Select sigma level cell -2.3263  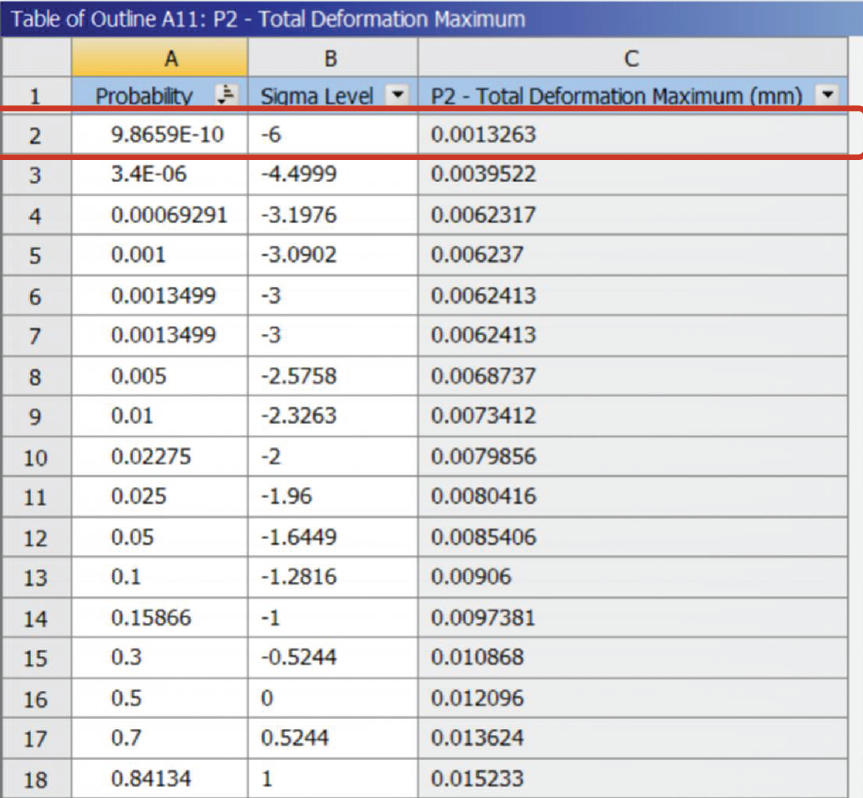click(333, 416)
